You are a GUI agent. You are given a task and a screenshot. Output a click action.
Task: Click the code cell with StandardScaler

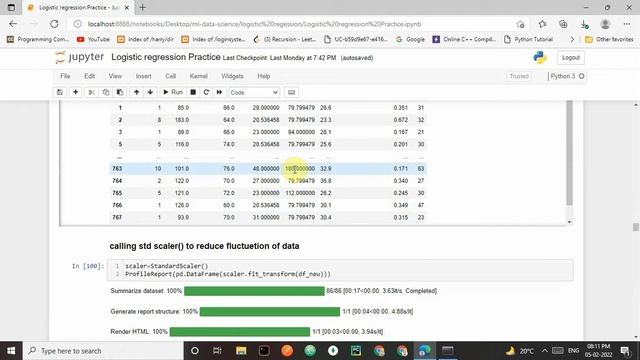pyautogui.click(x=340, y=270)
